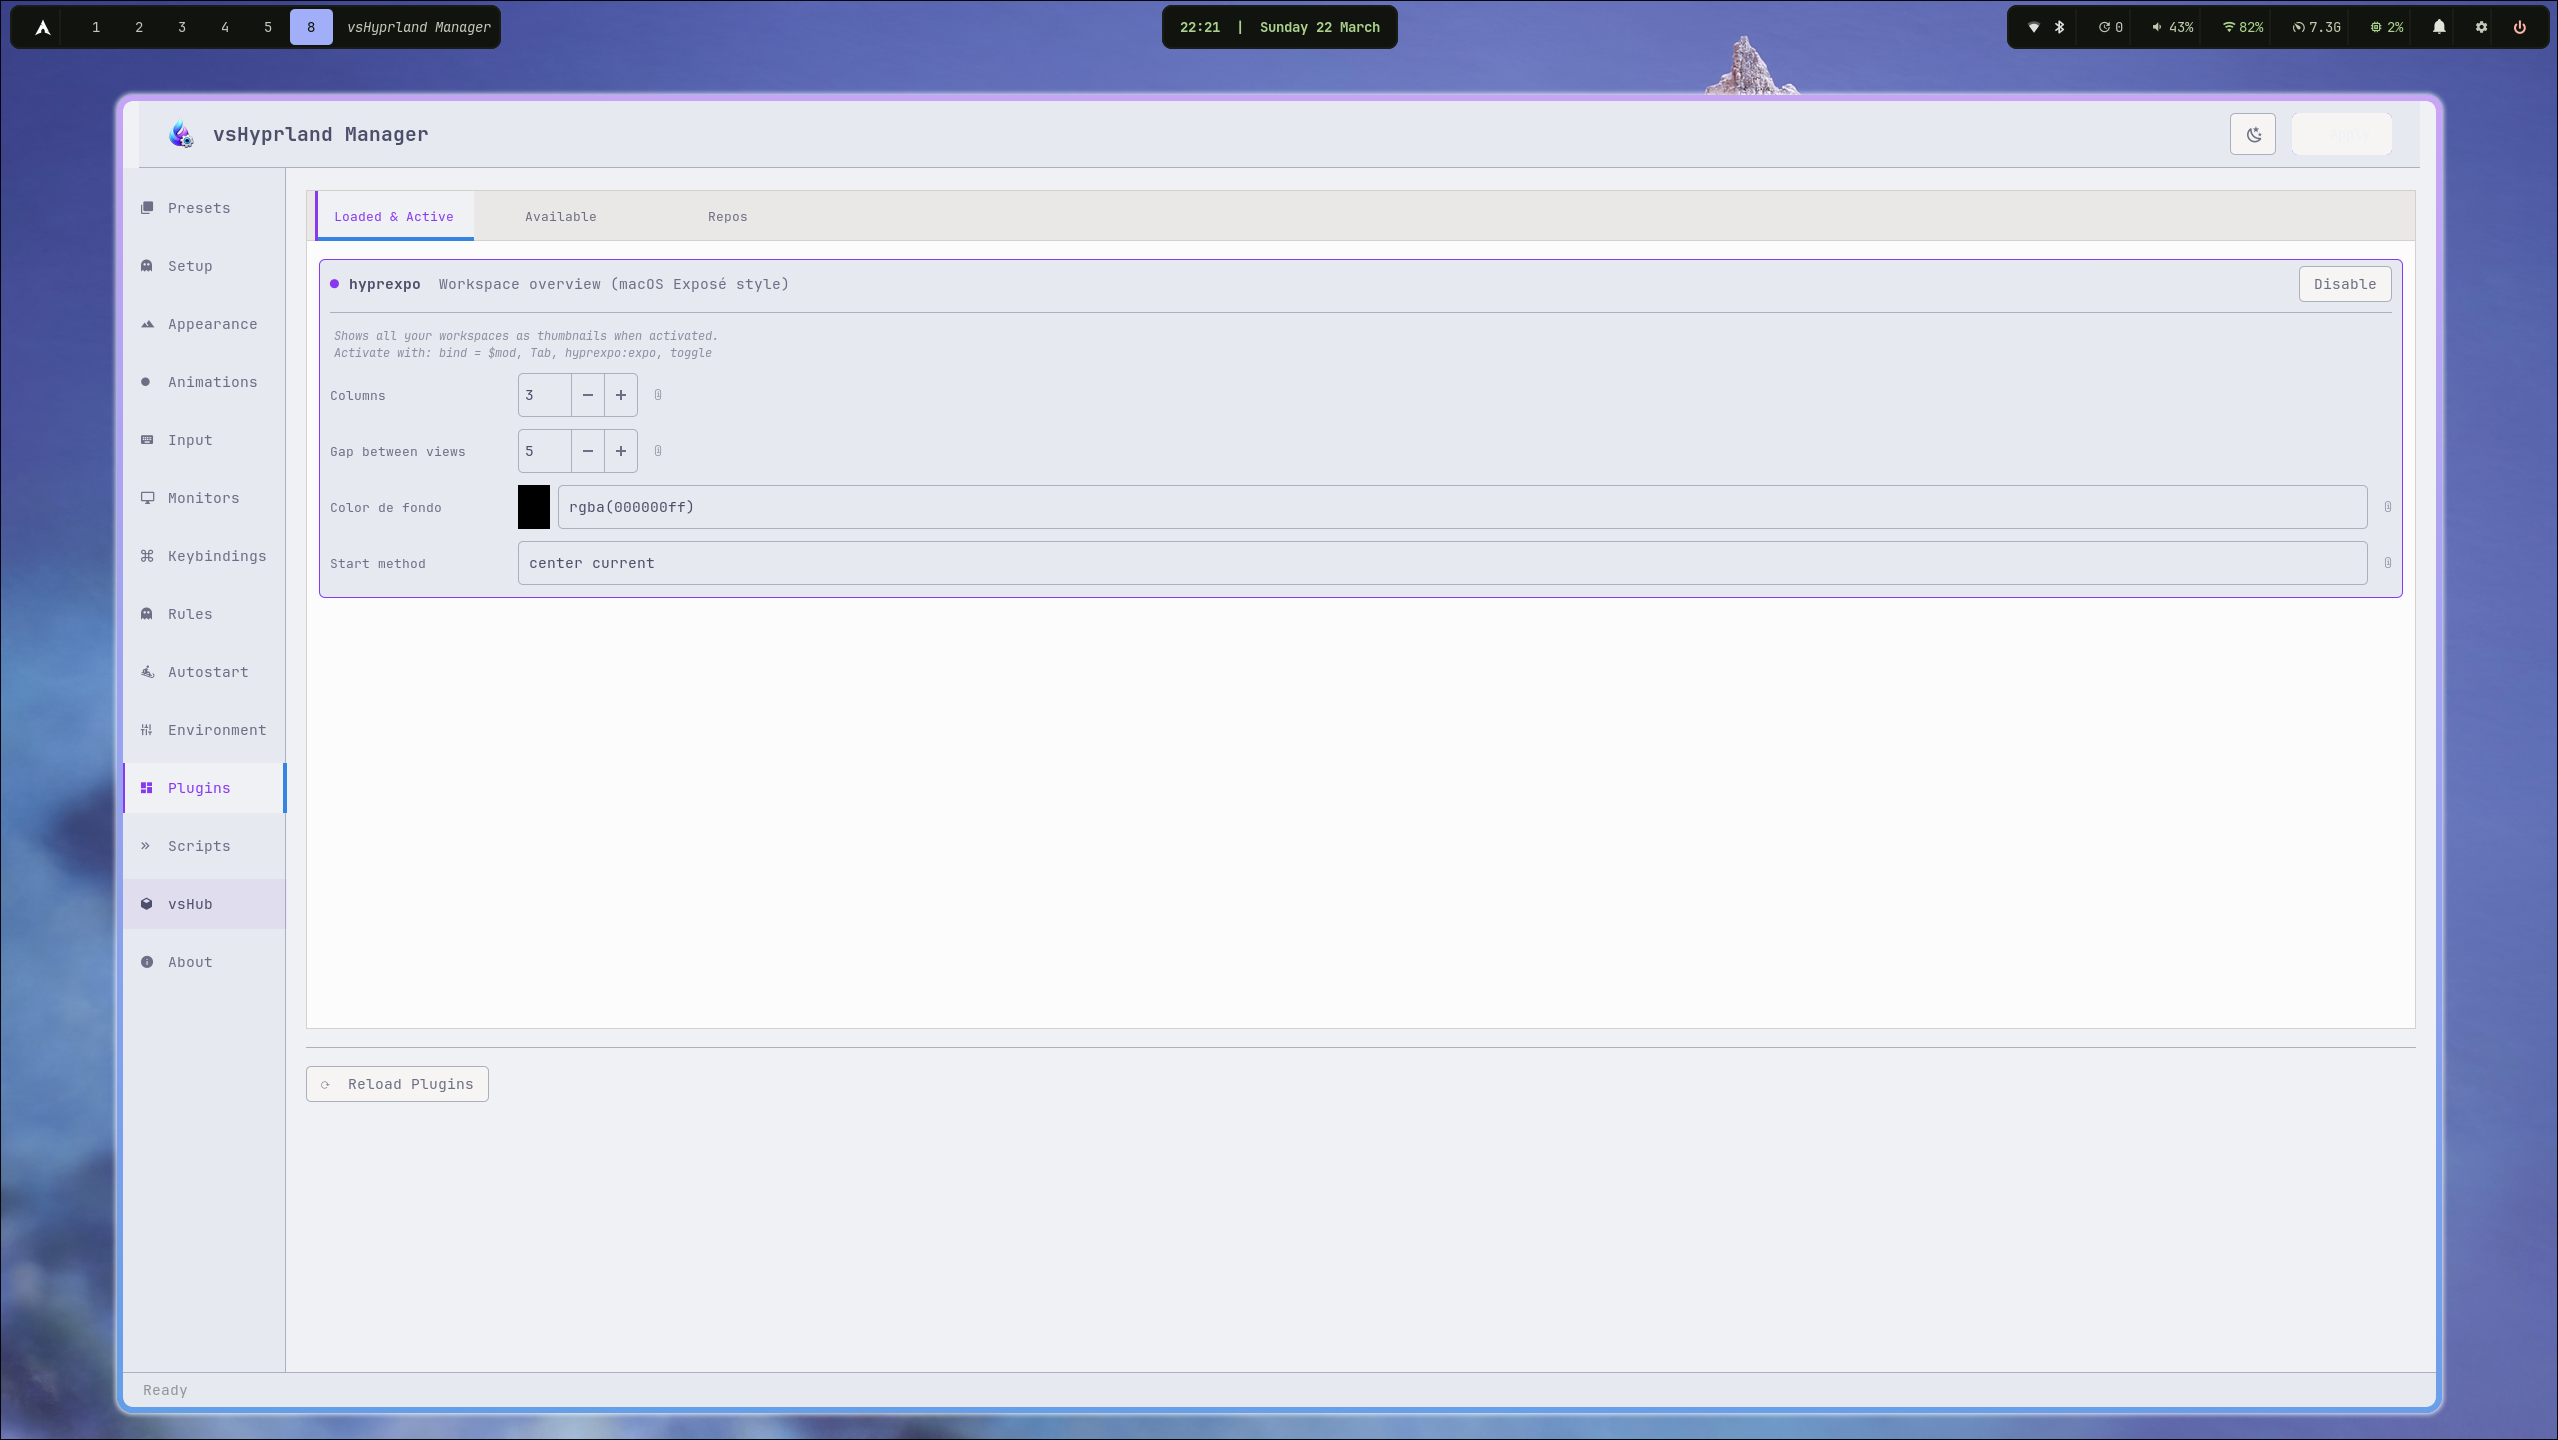Click the 'vsHyprland Manager' title in the top bar
Viewport: 2558px width, 1440px height.
(x=419, y=27)
